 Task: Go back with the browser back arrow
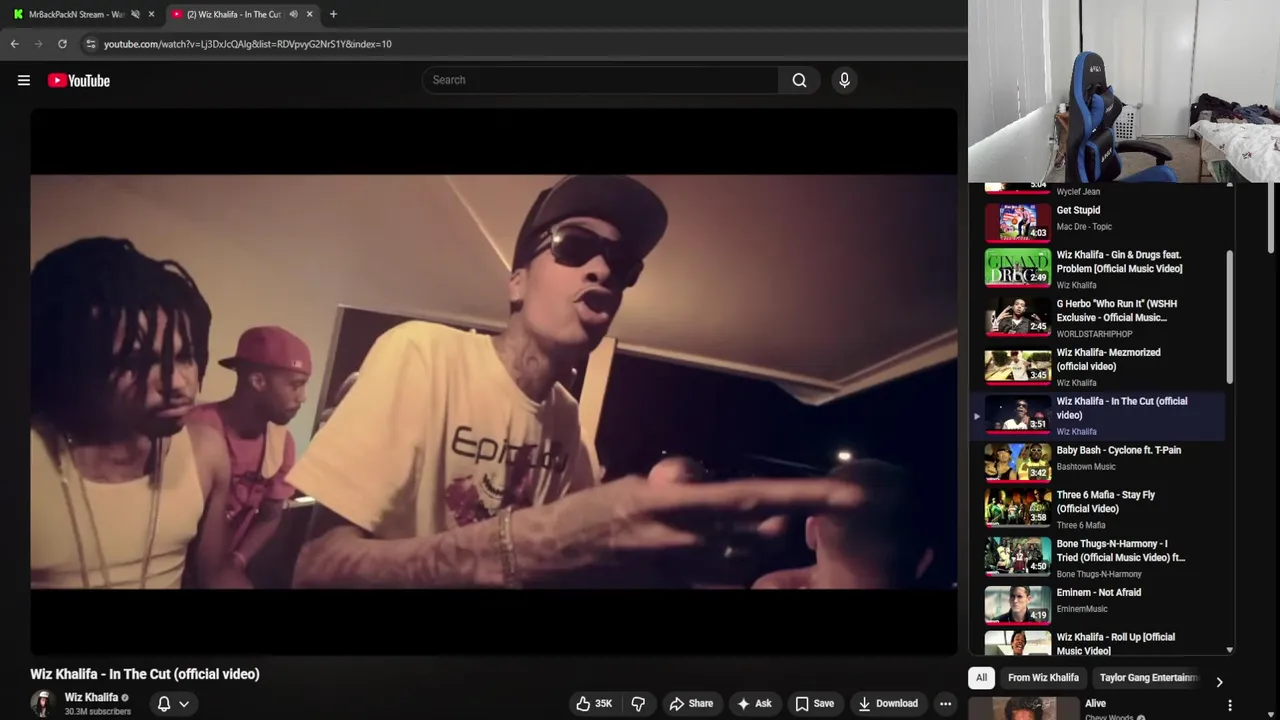(x=14, y=44)
